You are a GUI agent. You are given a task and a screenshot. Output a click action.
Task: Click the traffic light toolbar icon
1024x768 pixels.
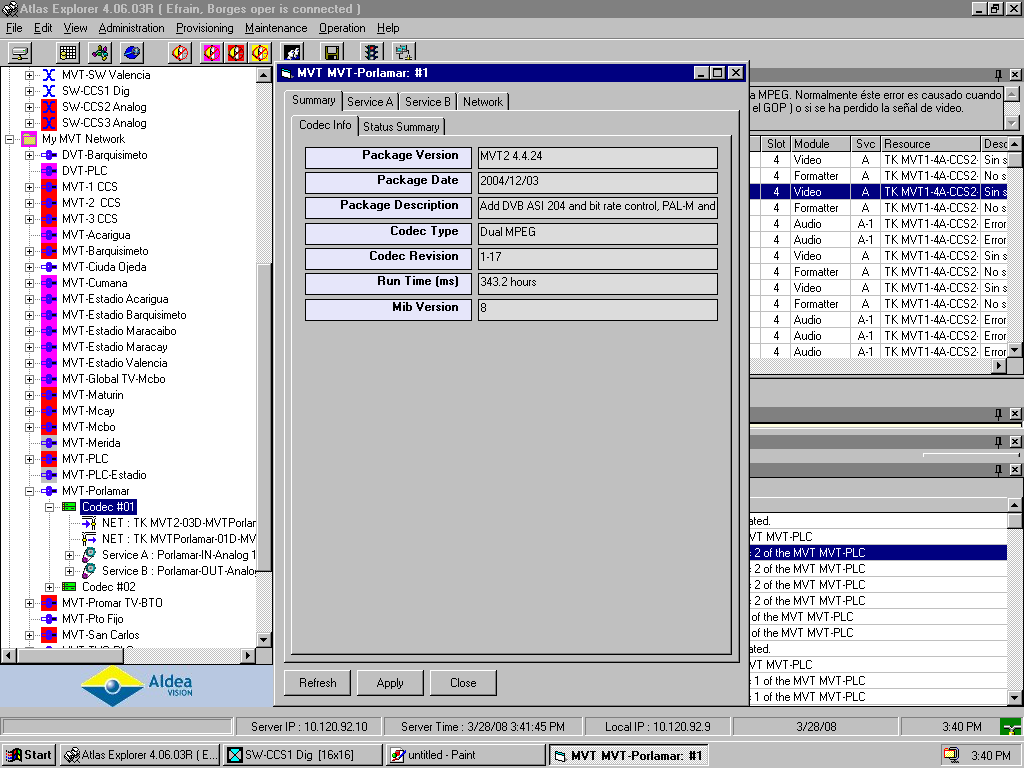point(371,53)
